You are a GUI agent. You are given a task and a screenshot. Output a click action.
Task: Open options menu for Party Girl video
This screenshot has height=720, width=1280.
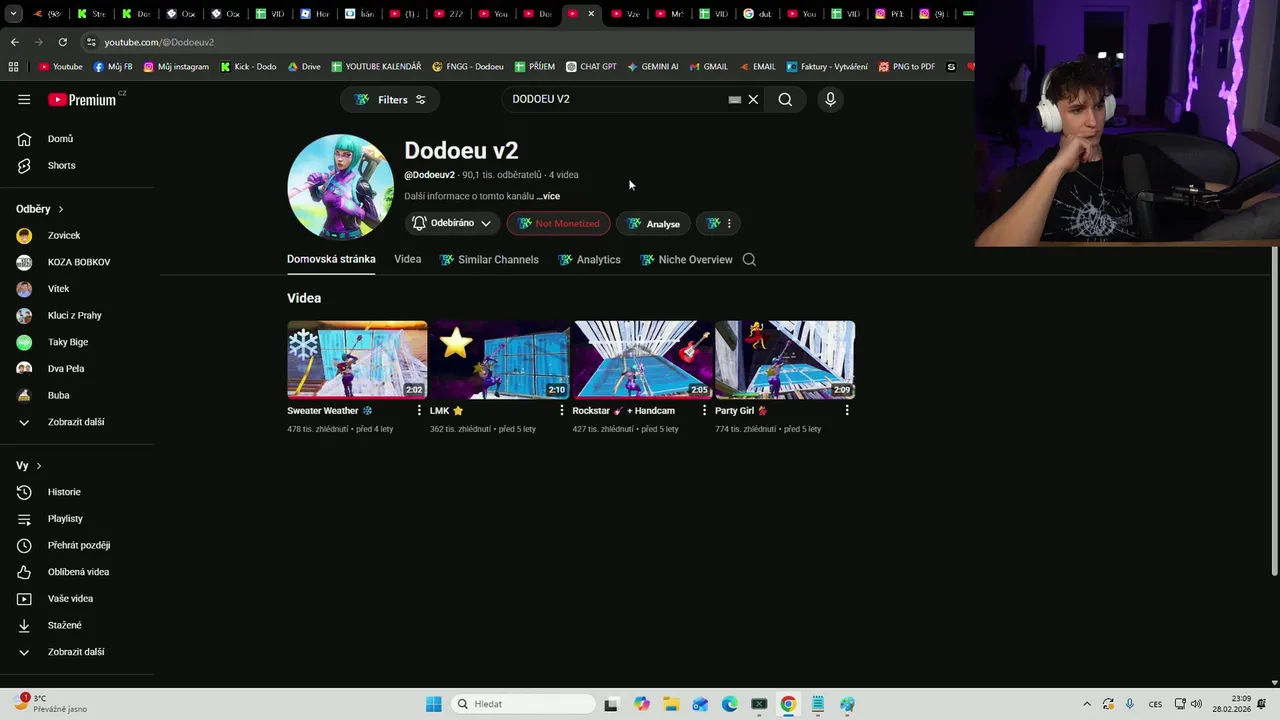pos(847,410)
